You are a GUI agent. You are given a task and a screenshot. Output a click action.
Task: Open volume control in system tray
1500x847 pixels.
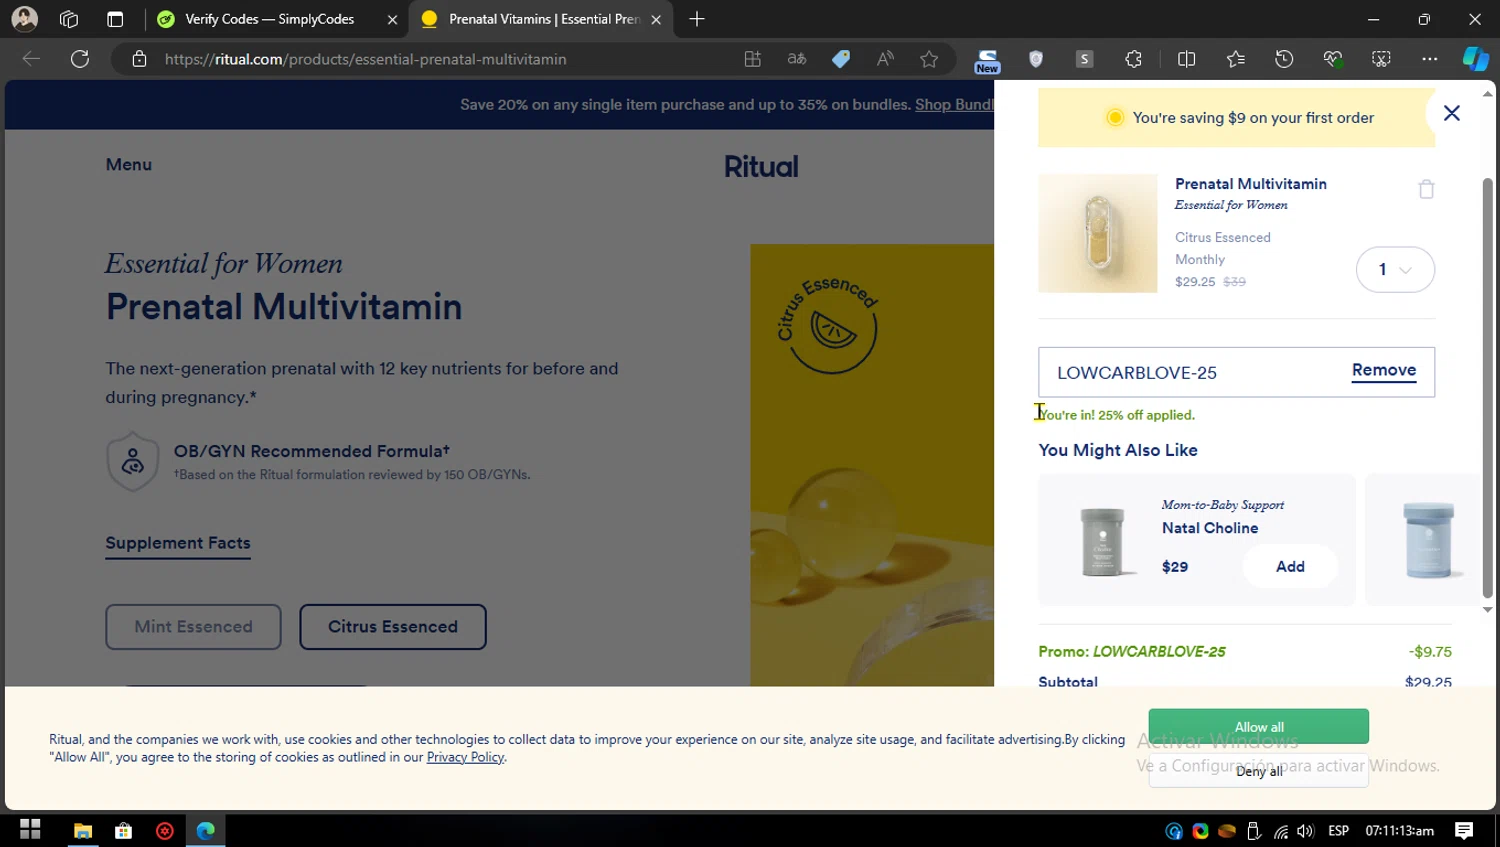point(1305,831)
